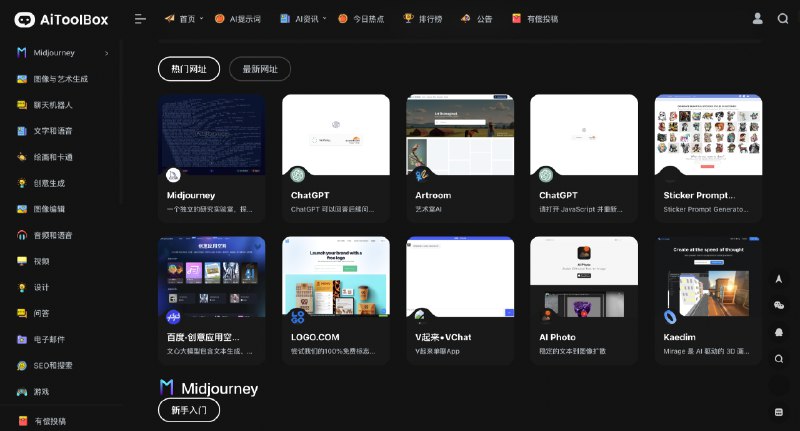Open the floating WeChat icon
Screen dimensions: 800x431
(x=779, y=306)
